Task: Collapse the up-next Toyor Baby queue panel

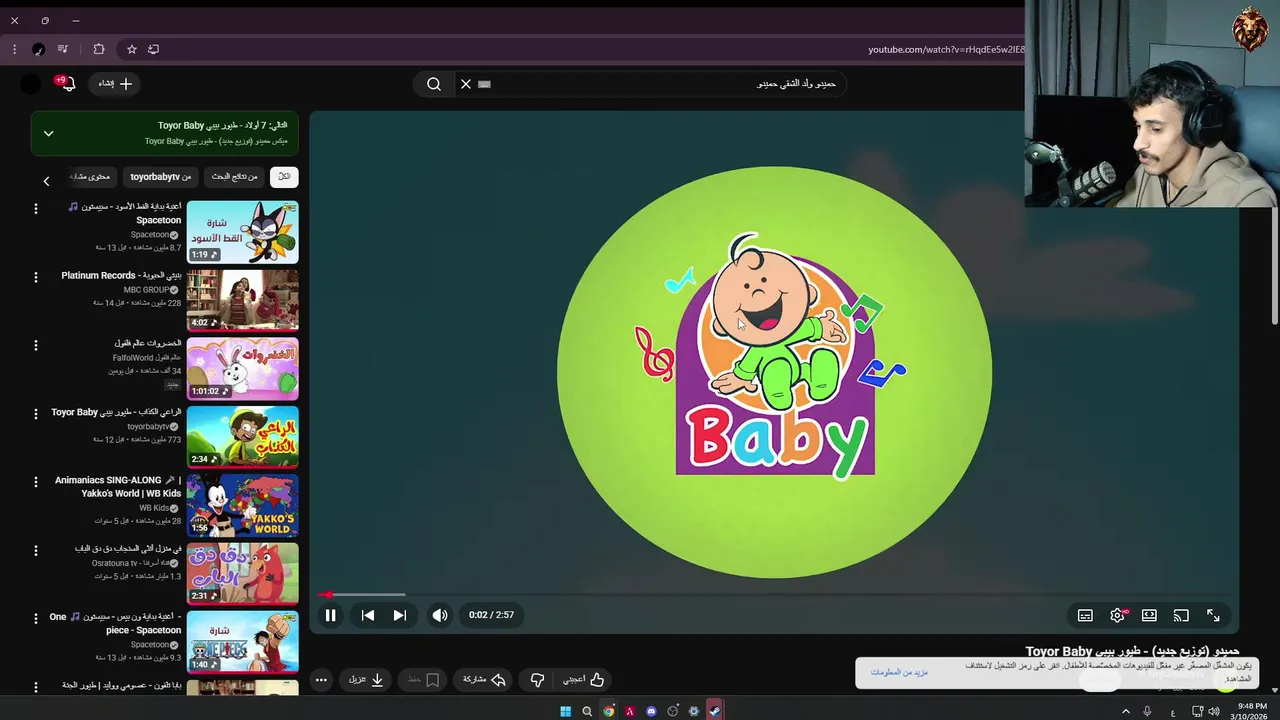Action: click(48, 133)
